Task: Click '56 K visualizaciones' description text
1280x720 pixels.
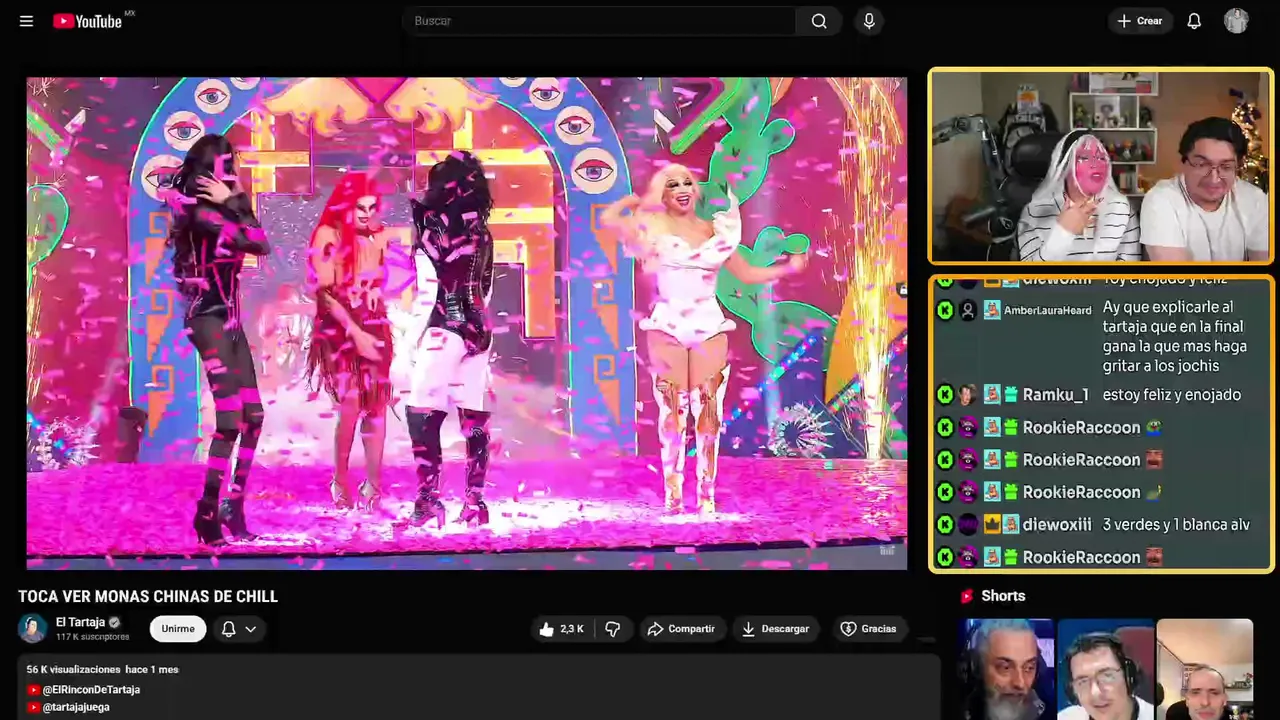Action: [74, 669]
